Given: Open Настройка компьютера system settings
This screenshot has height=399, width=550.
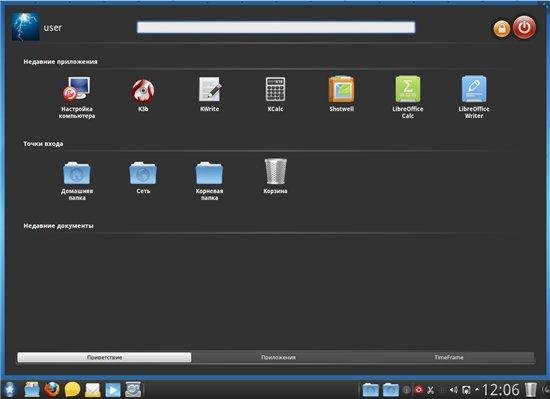Looking at the screenshot, I should click(76, 97).
